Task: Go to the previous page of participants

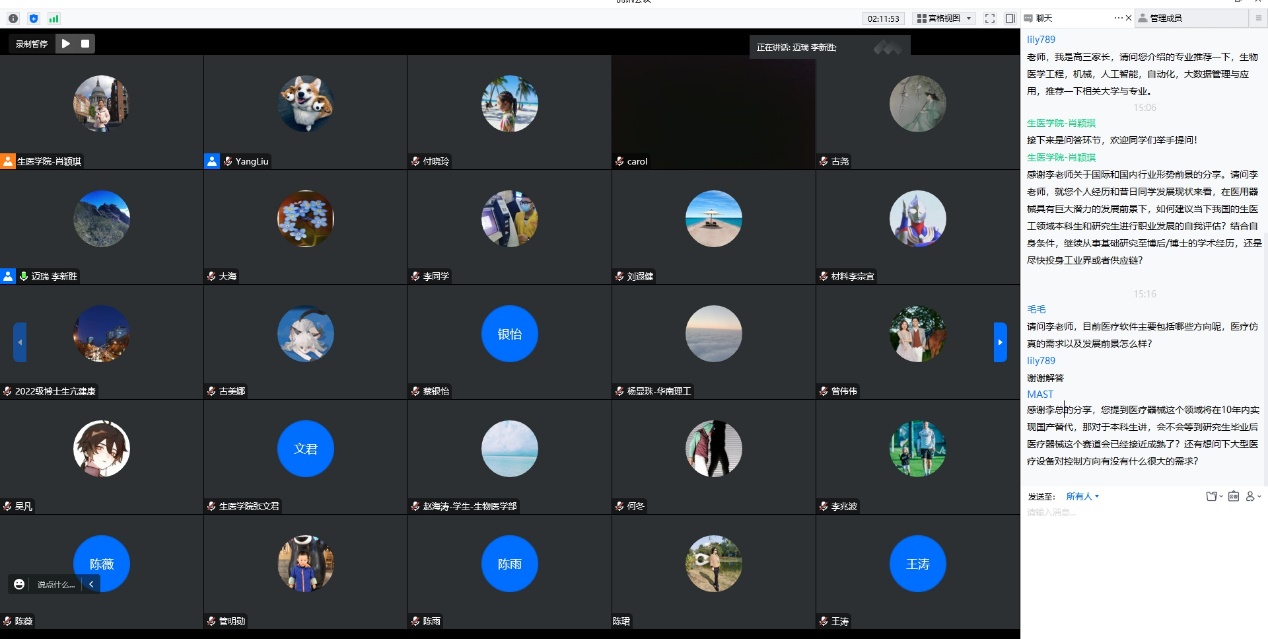Action: coord(19,342)
